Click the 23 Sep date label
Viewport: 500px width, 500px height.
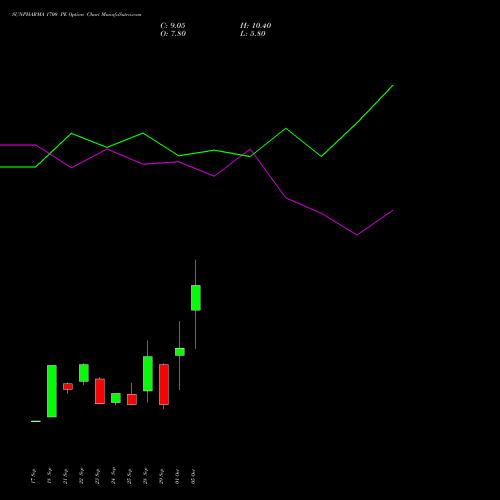(x=97, y=476)
